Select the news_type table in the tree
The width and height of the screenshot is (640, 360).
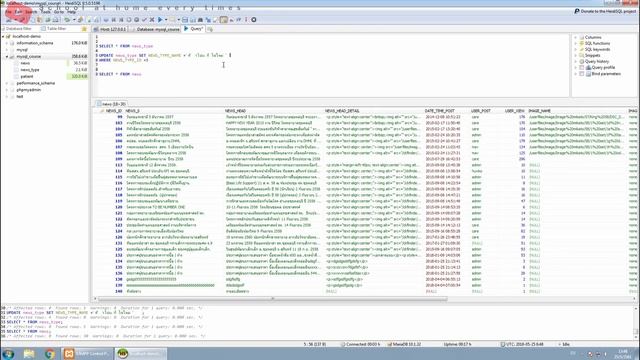pos(30,70)
